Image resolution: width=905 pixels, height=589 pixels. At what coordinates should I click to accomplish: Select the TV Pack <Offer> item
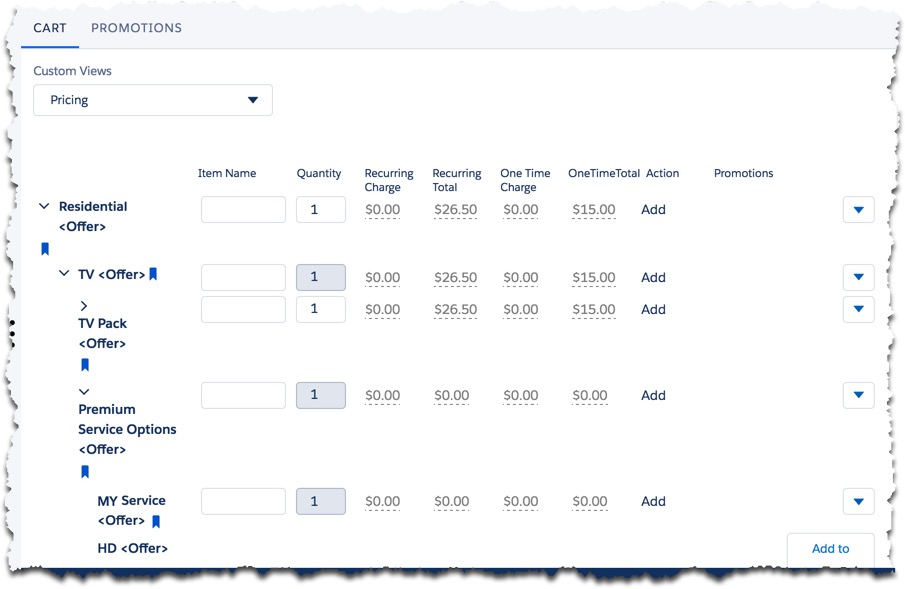tap(103, 333)
